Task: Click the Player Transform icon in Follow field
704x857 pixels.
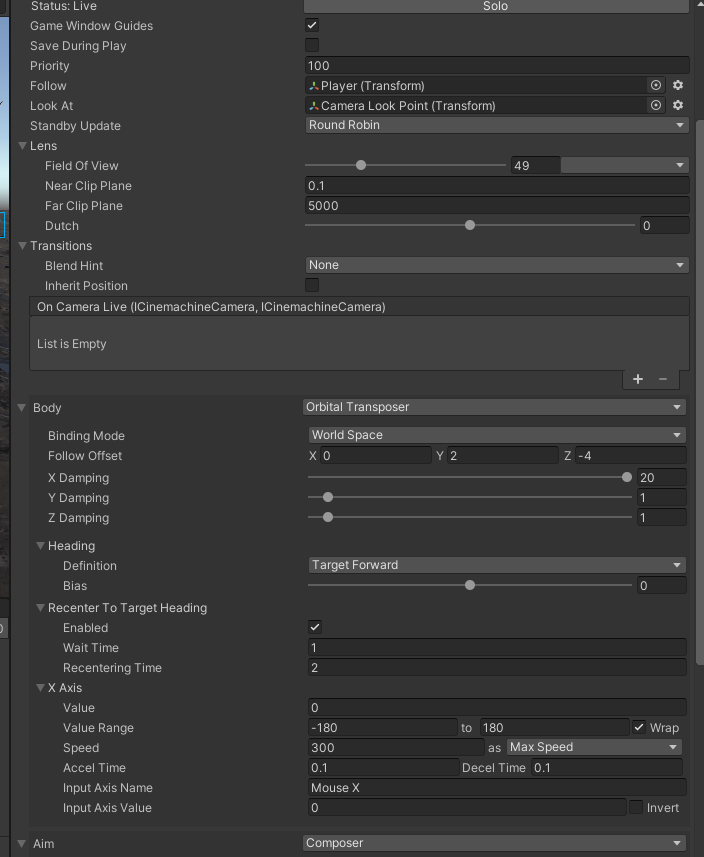Action: coord(315,85)
